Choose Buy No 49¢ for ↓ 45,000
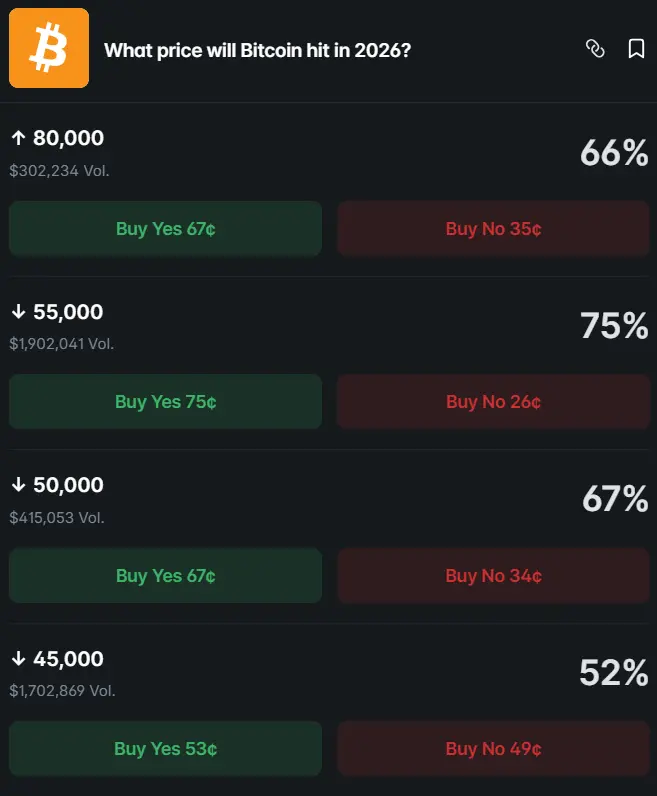657x796 pixels. pyautogui.click(x=493, y=749)
